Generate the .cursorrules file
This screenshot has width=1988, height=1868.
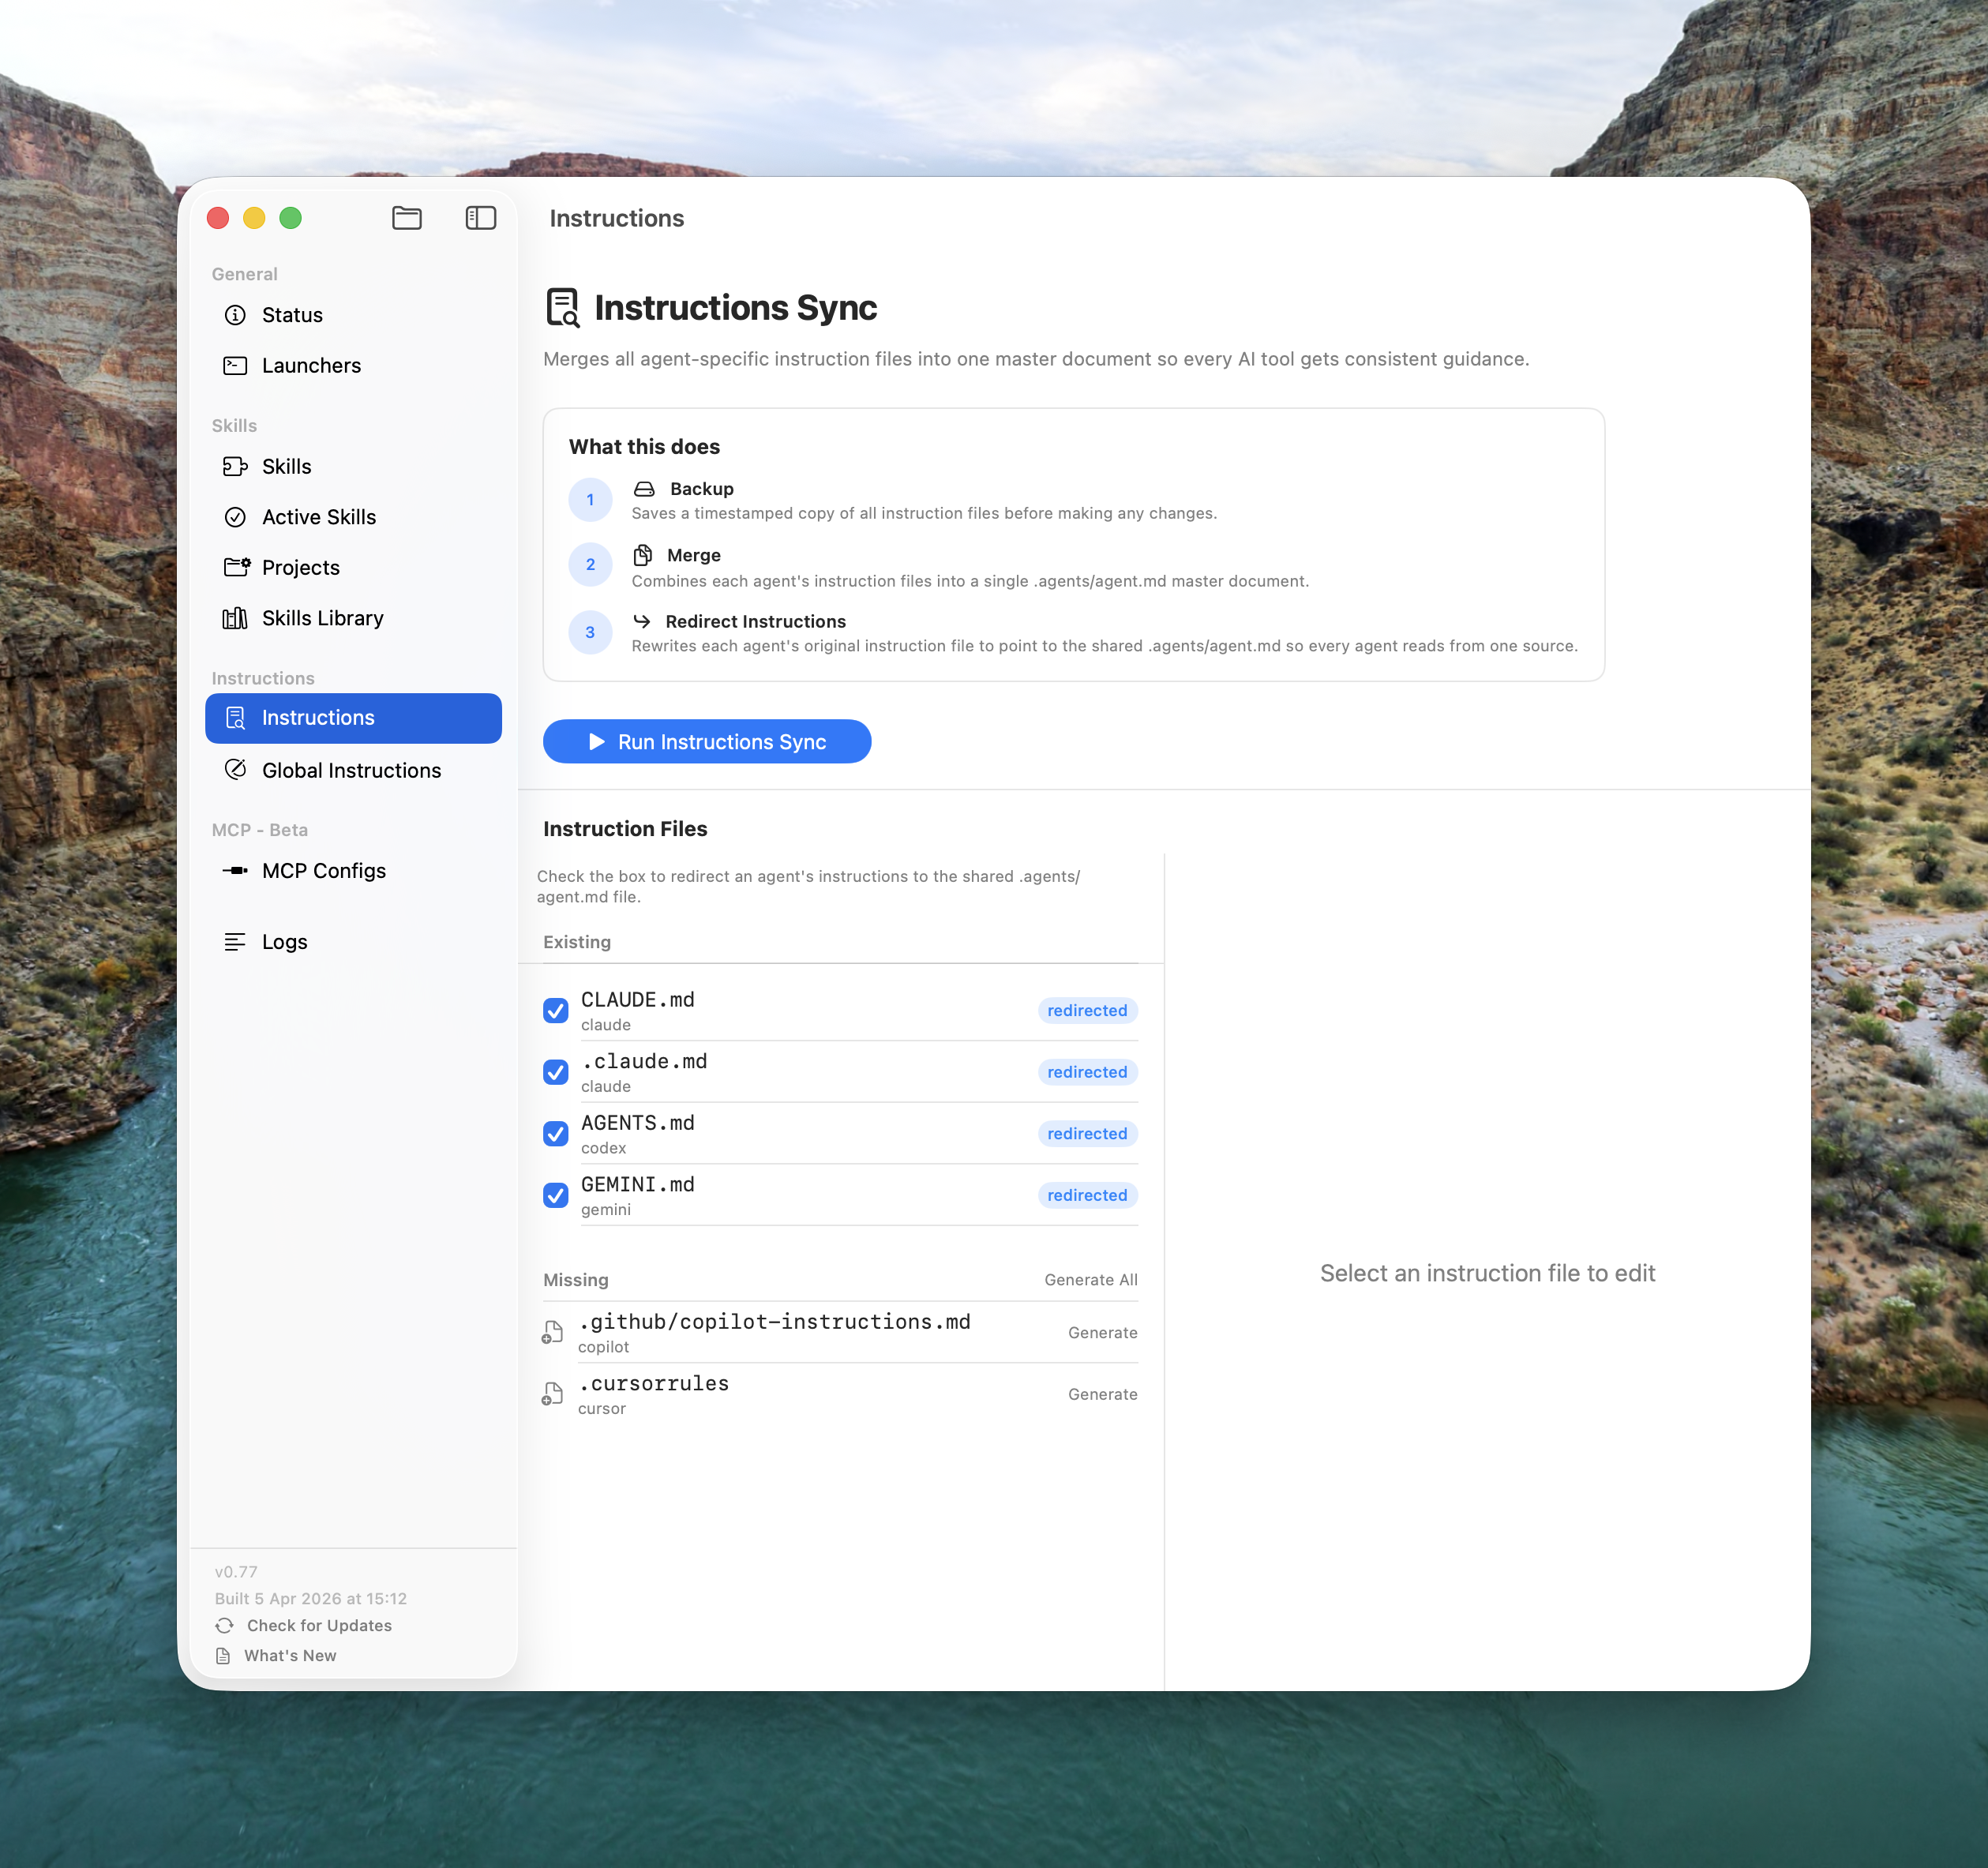point(1102,1393)
